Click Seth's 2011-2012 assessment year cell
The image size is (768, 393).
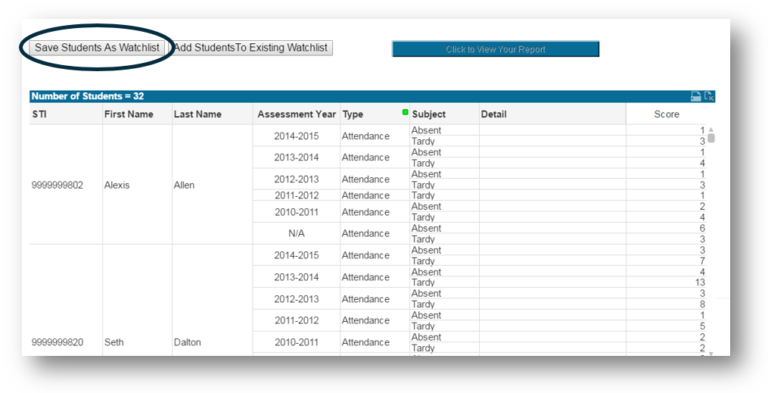click(296, 320)
